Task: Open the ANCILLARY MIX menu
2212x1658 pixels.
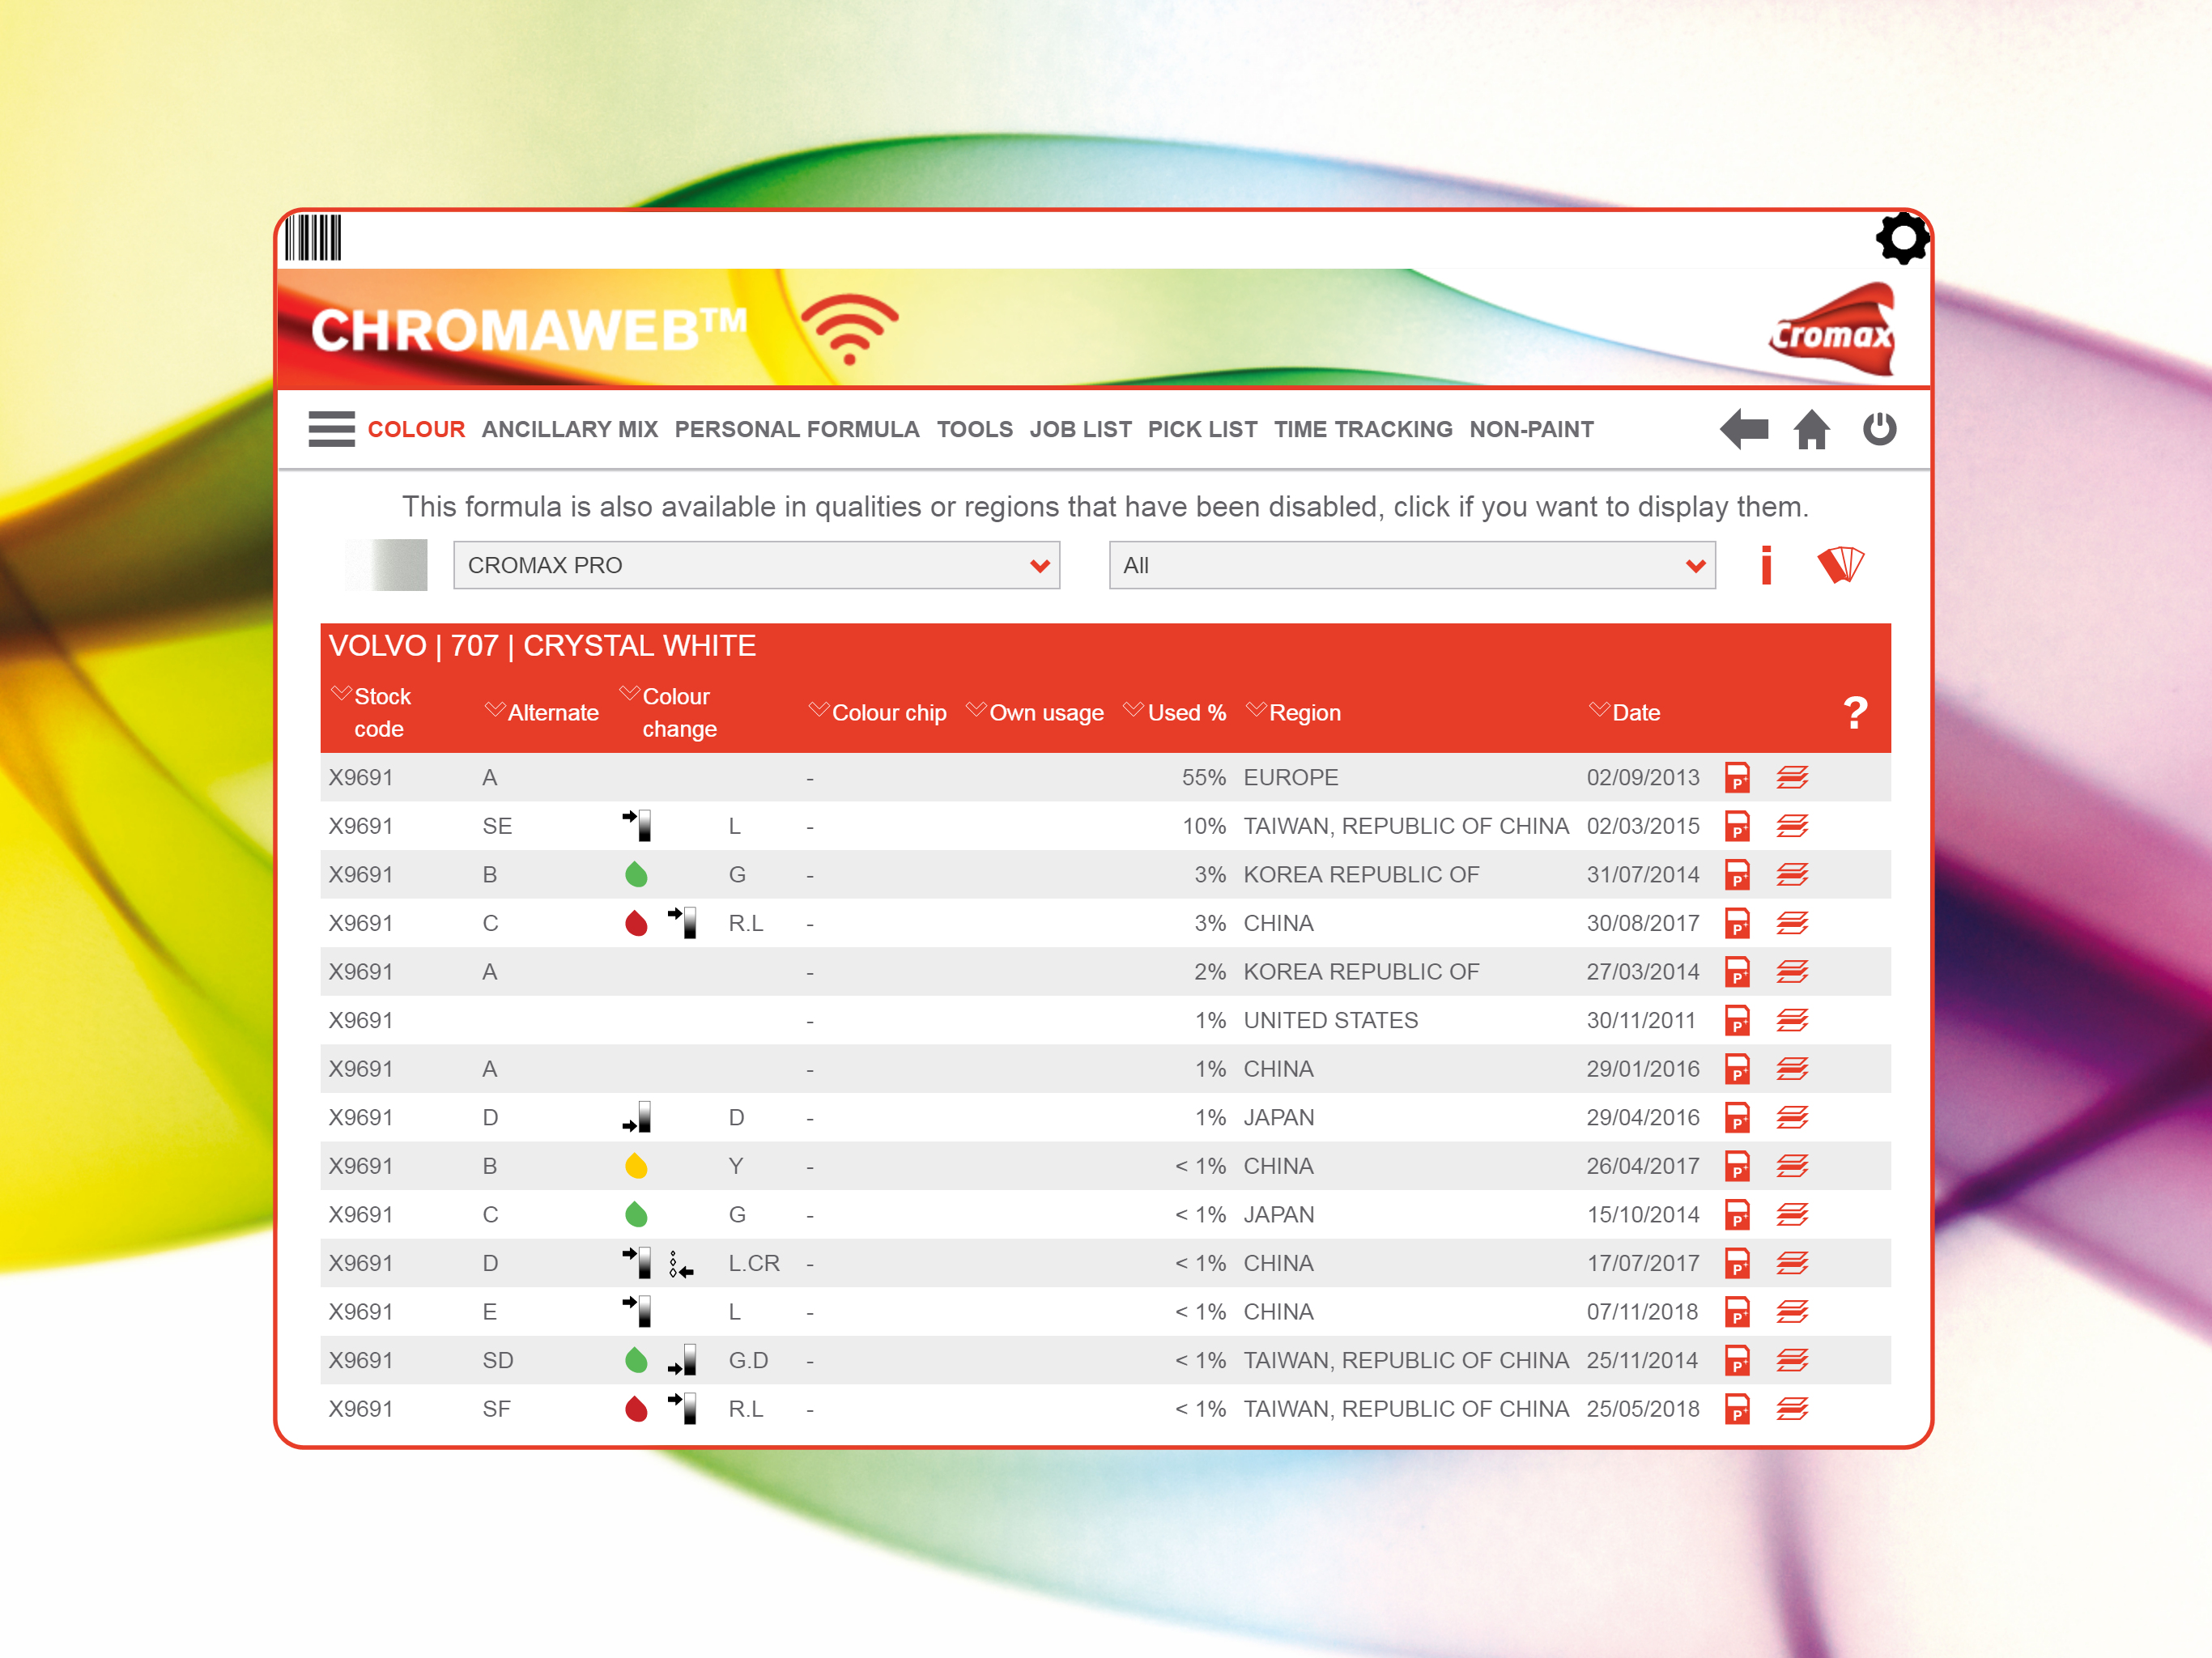Action: point(570,429)
